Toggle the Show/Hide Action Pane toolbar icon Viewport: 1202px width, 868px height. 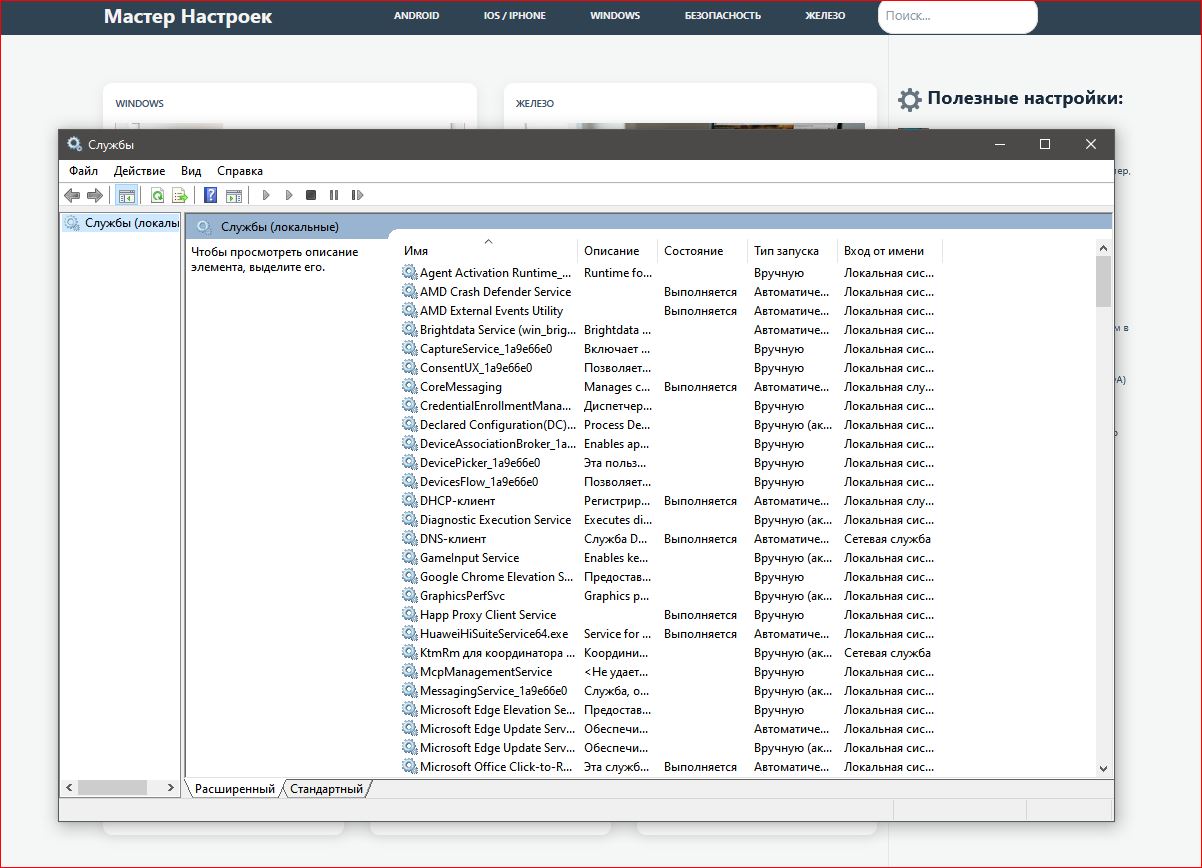click(233, 195)
